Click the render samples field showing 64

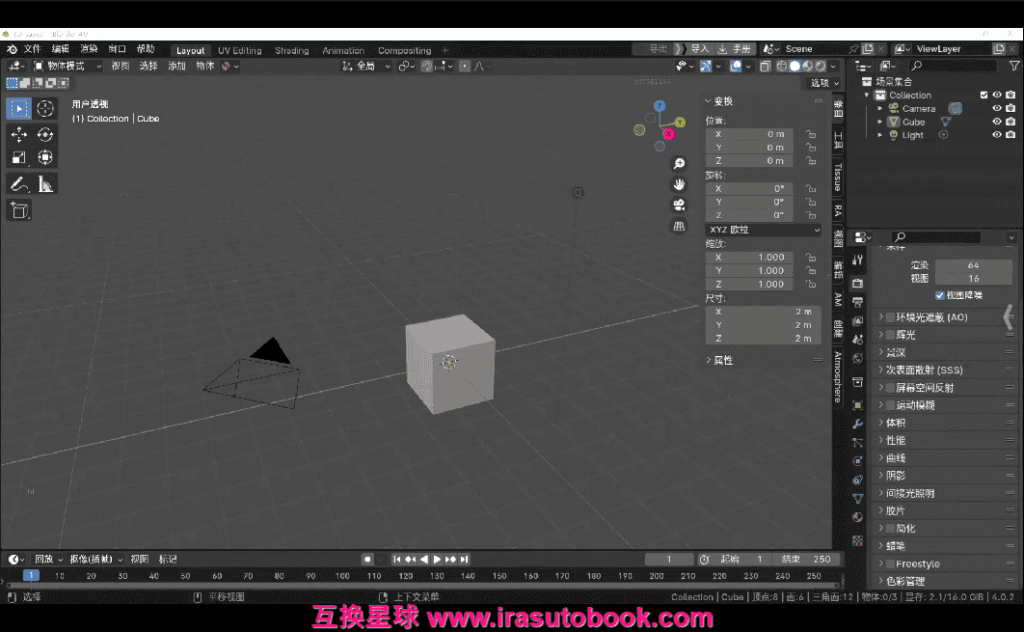click(x=974, y=265)
